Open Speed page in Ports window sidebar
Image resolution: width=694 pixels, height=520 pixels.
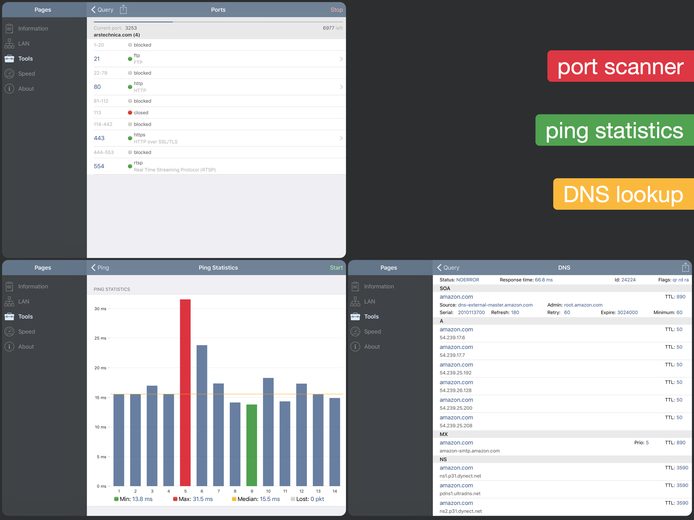[20, 73]
